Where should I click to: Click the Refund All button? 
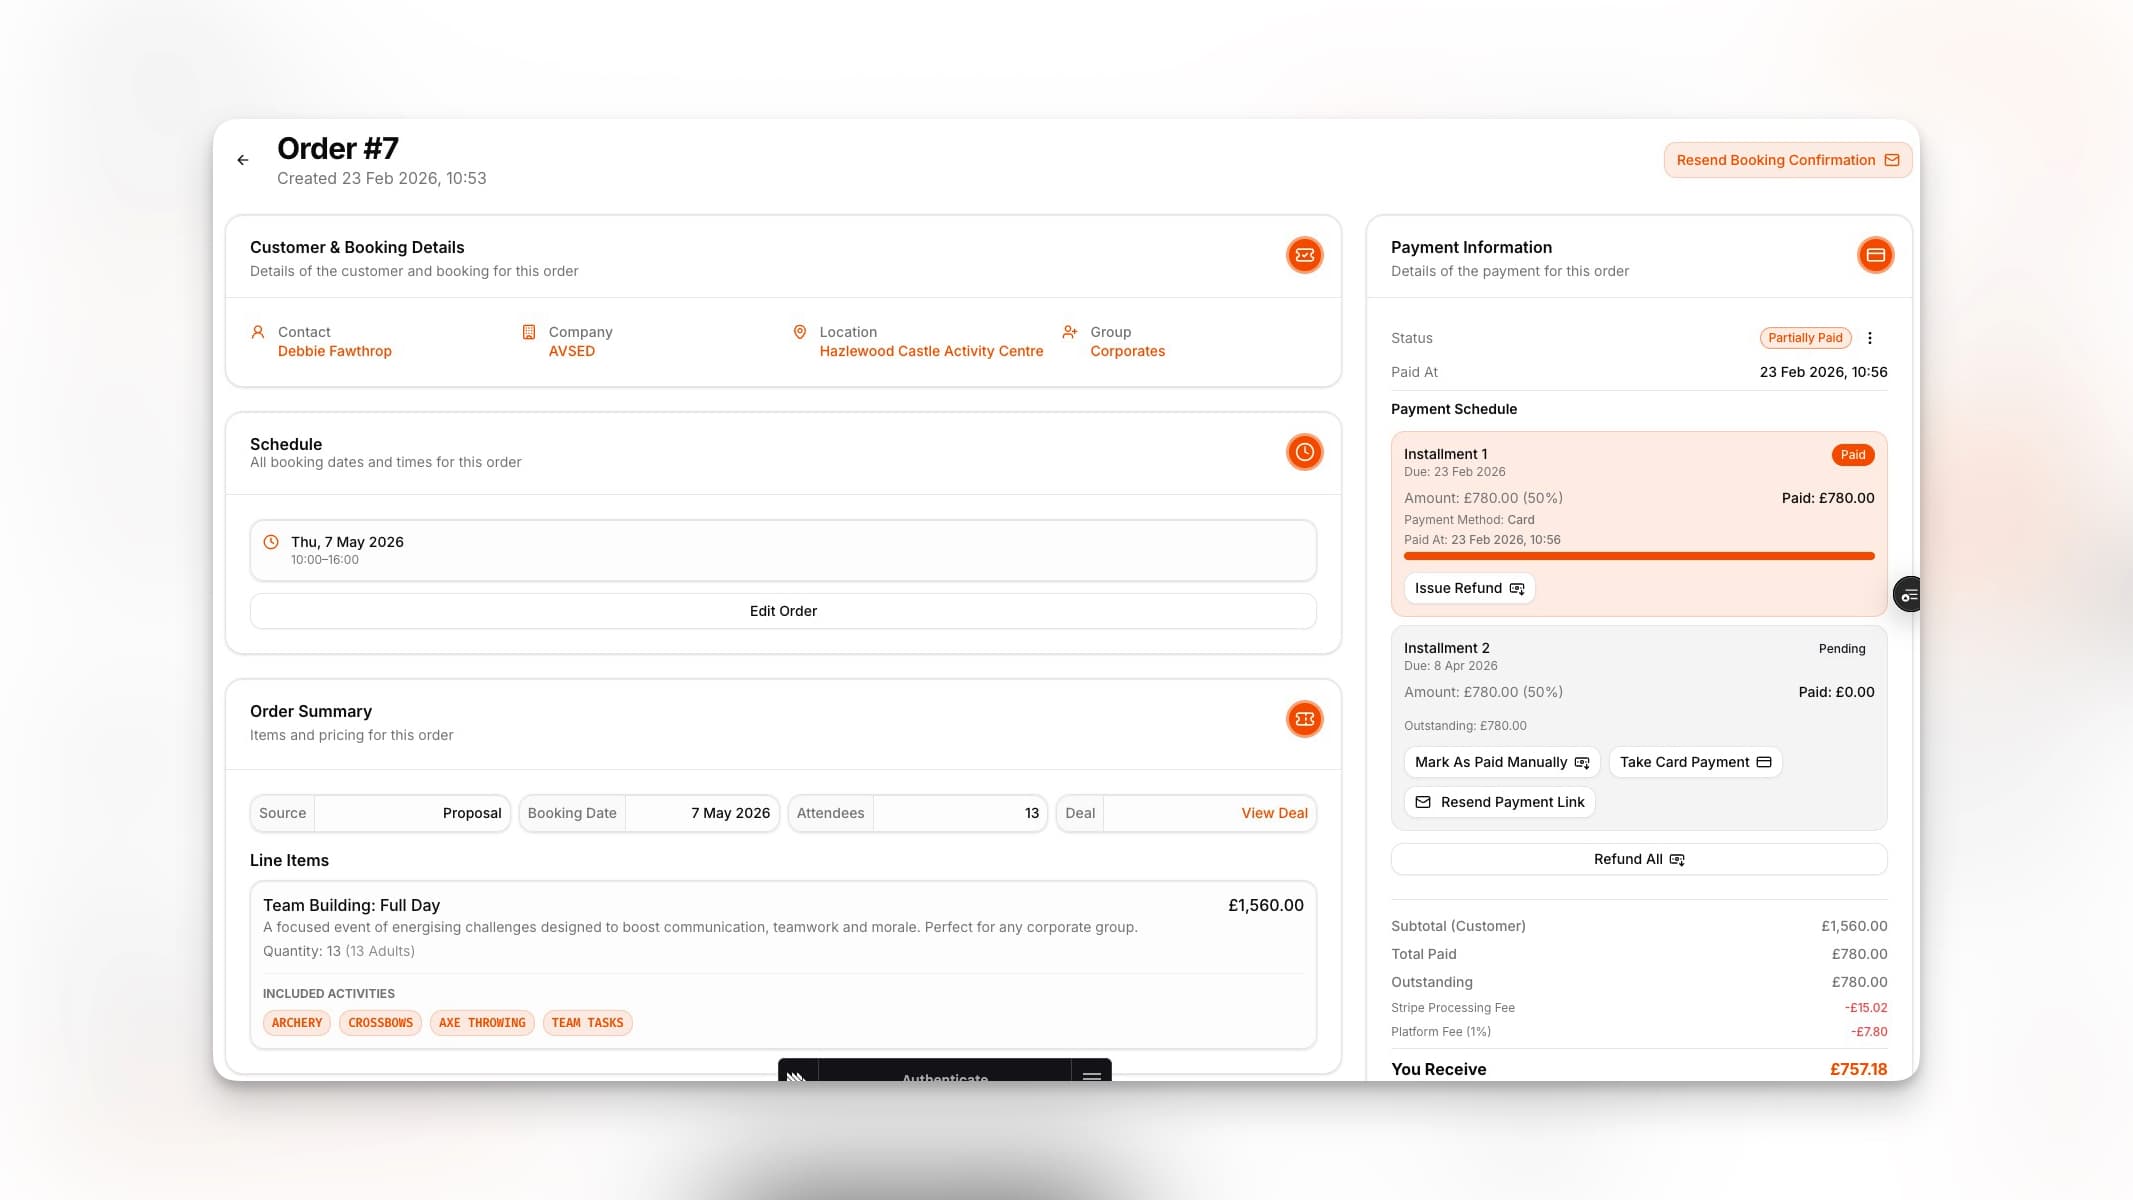pos(1637,858)
